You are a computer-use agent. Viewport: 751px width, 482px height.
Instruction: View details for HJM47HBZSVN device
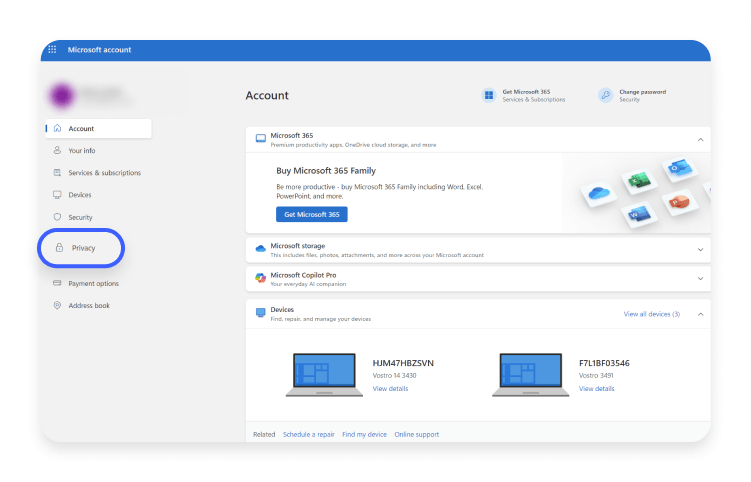point(390,389)
